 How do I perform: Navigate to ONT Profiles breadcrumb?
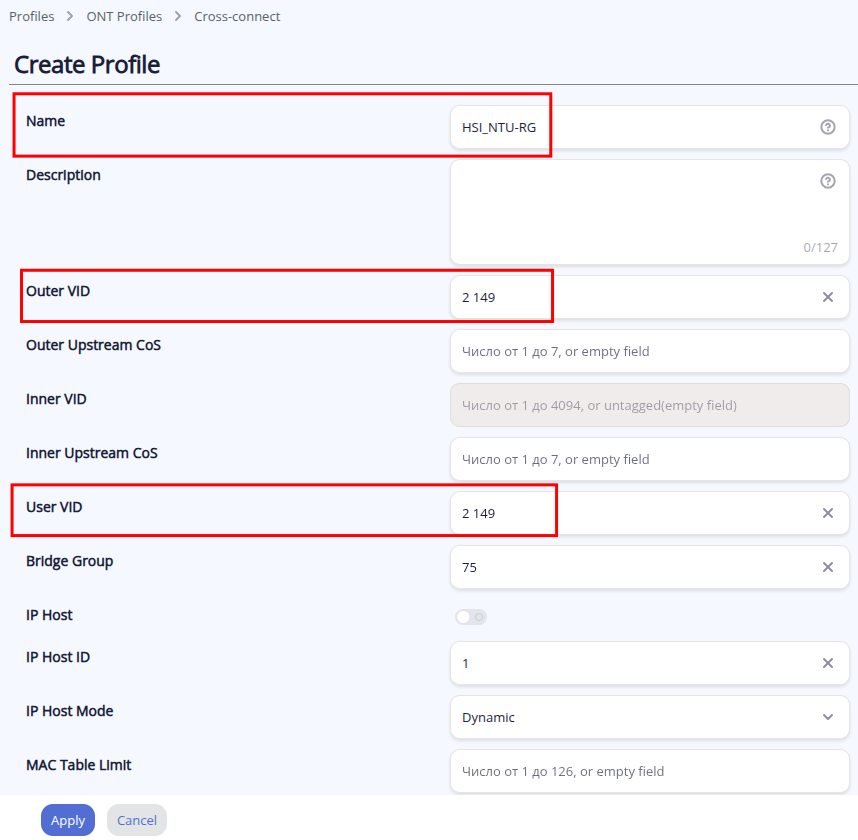point(124,17)
